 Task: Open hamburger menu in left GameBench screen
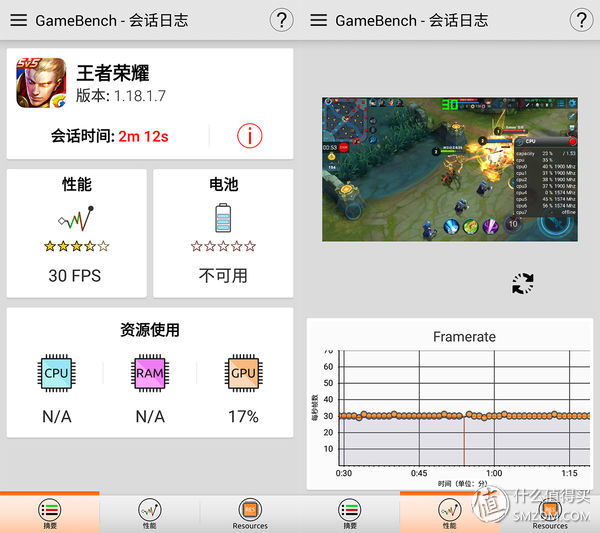coord(18,20)
